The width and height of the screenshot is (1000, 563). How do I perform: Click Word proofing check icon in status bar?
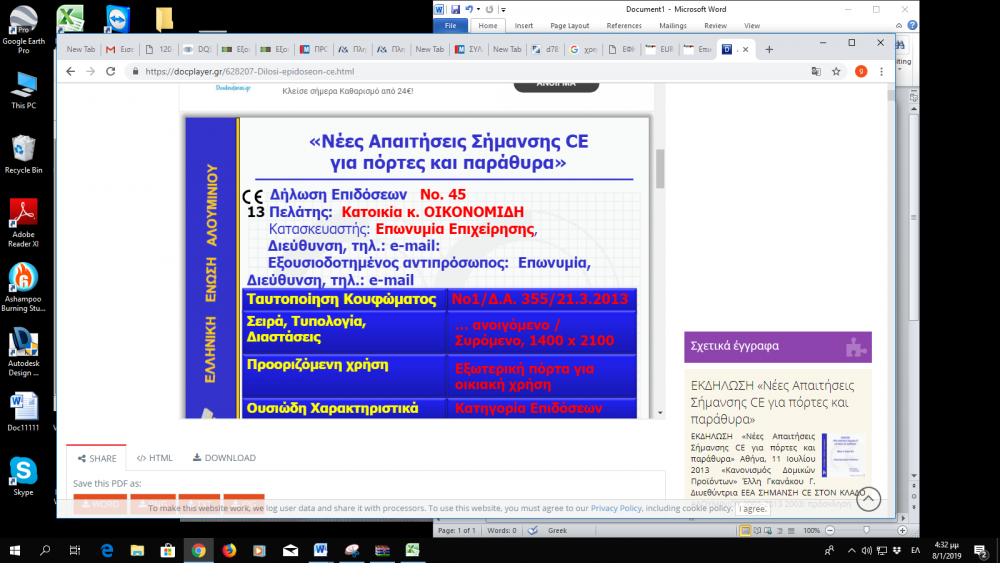pos(533,530)
